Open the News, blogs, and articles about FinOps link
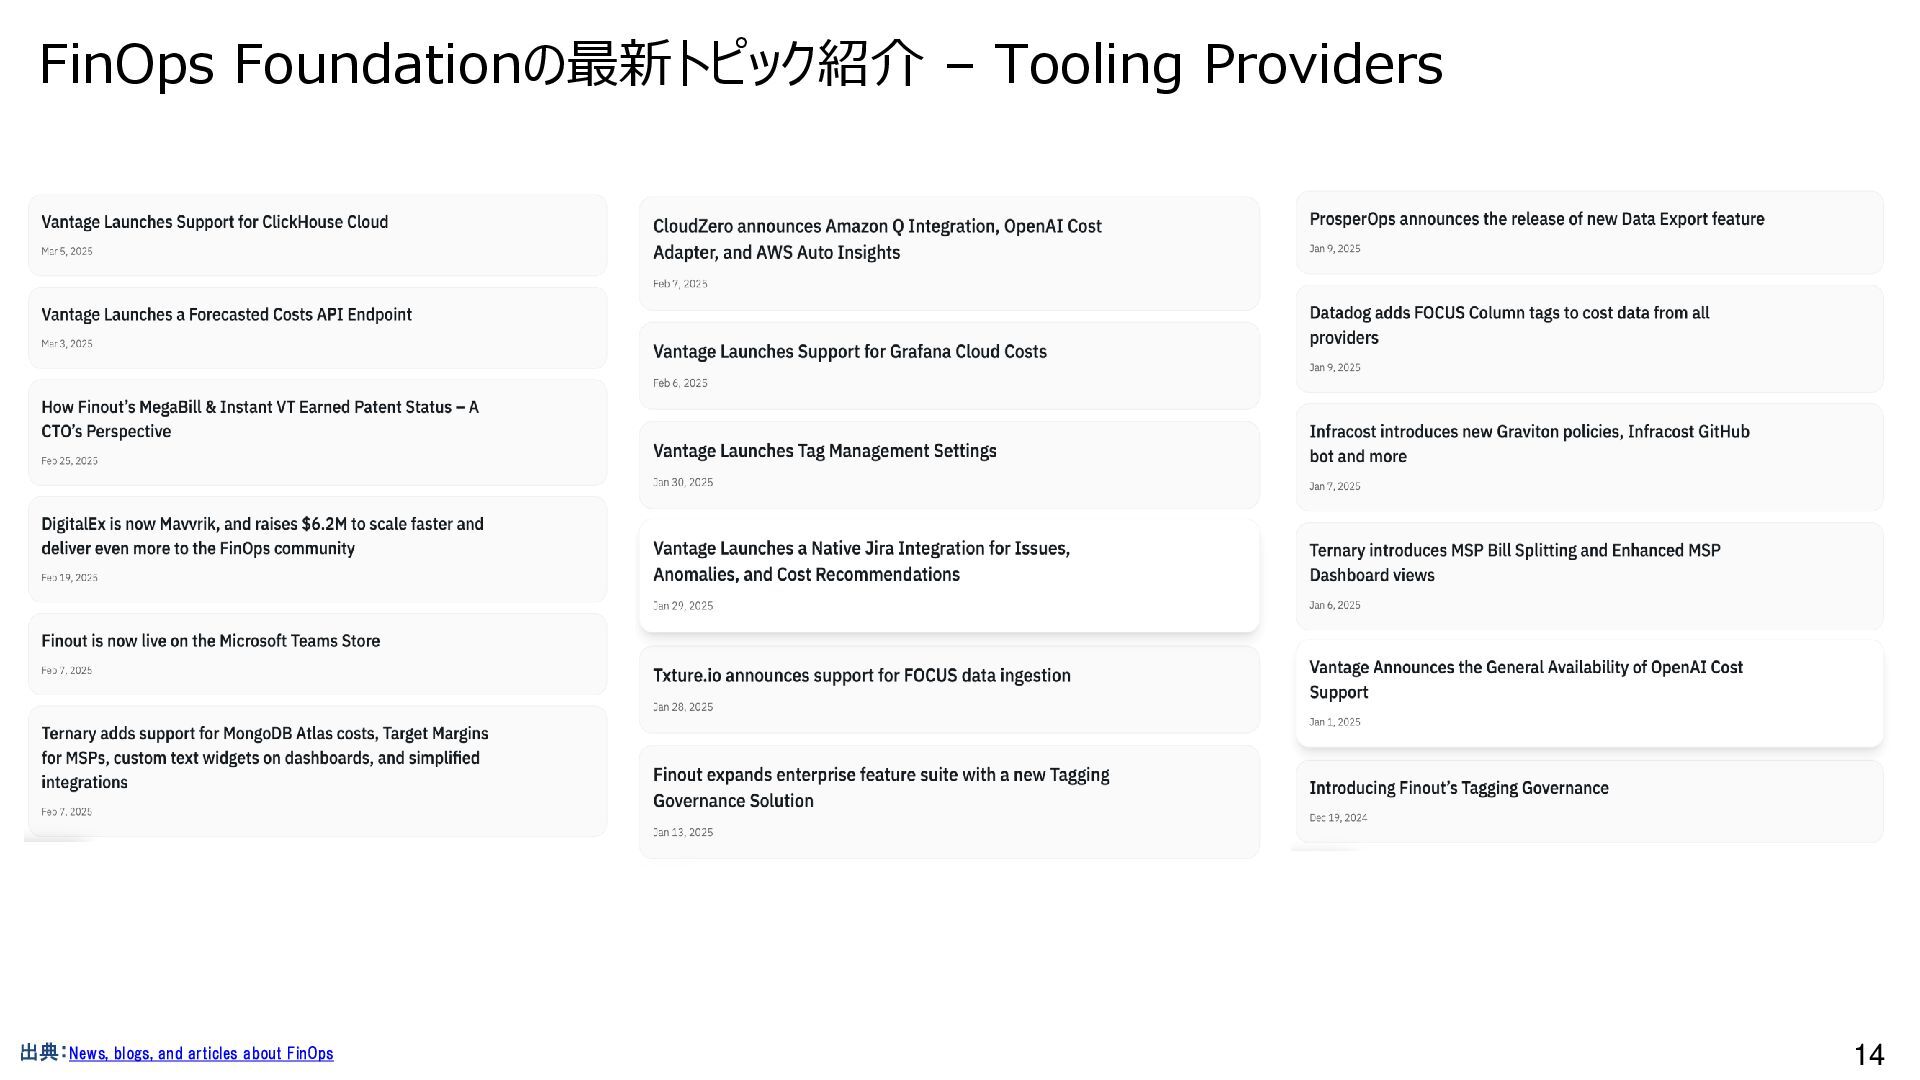This screenshot has height=1080, width=1920. click(x=201, y=1053)
